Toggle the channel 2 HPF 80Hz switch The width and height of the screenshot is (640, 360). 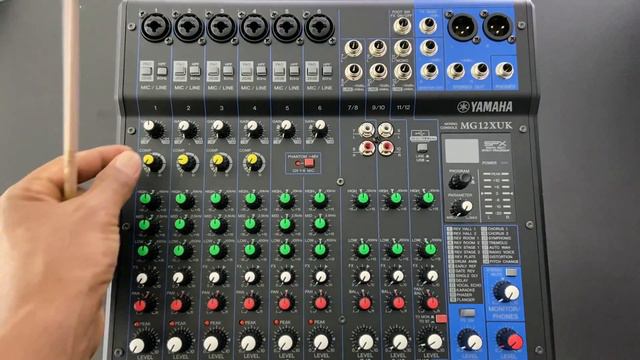195,71
